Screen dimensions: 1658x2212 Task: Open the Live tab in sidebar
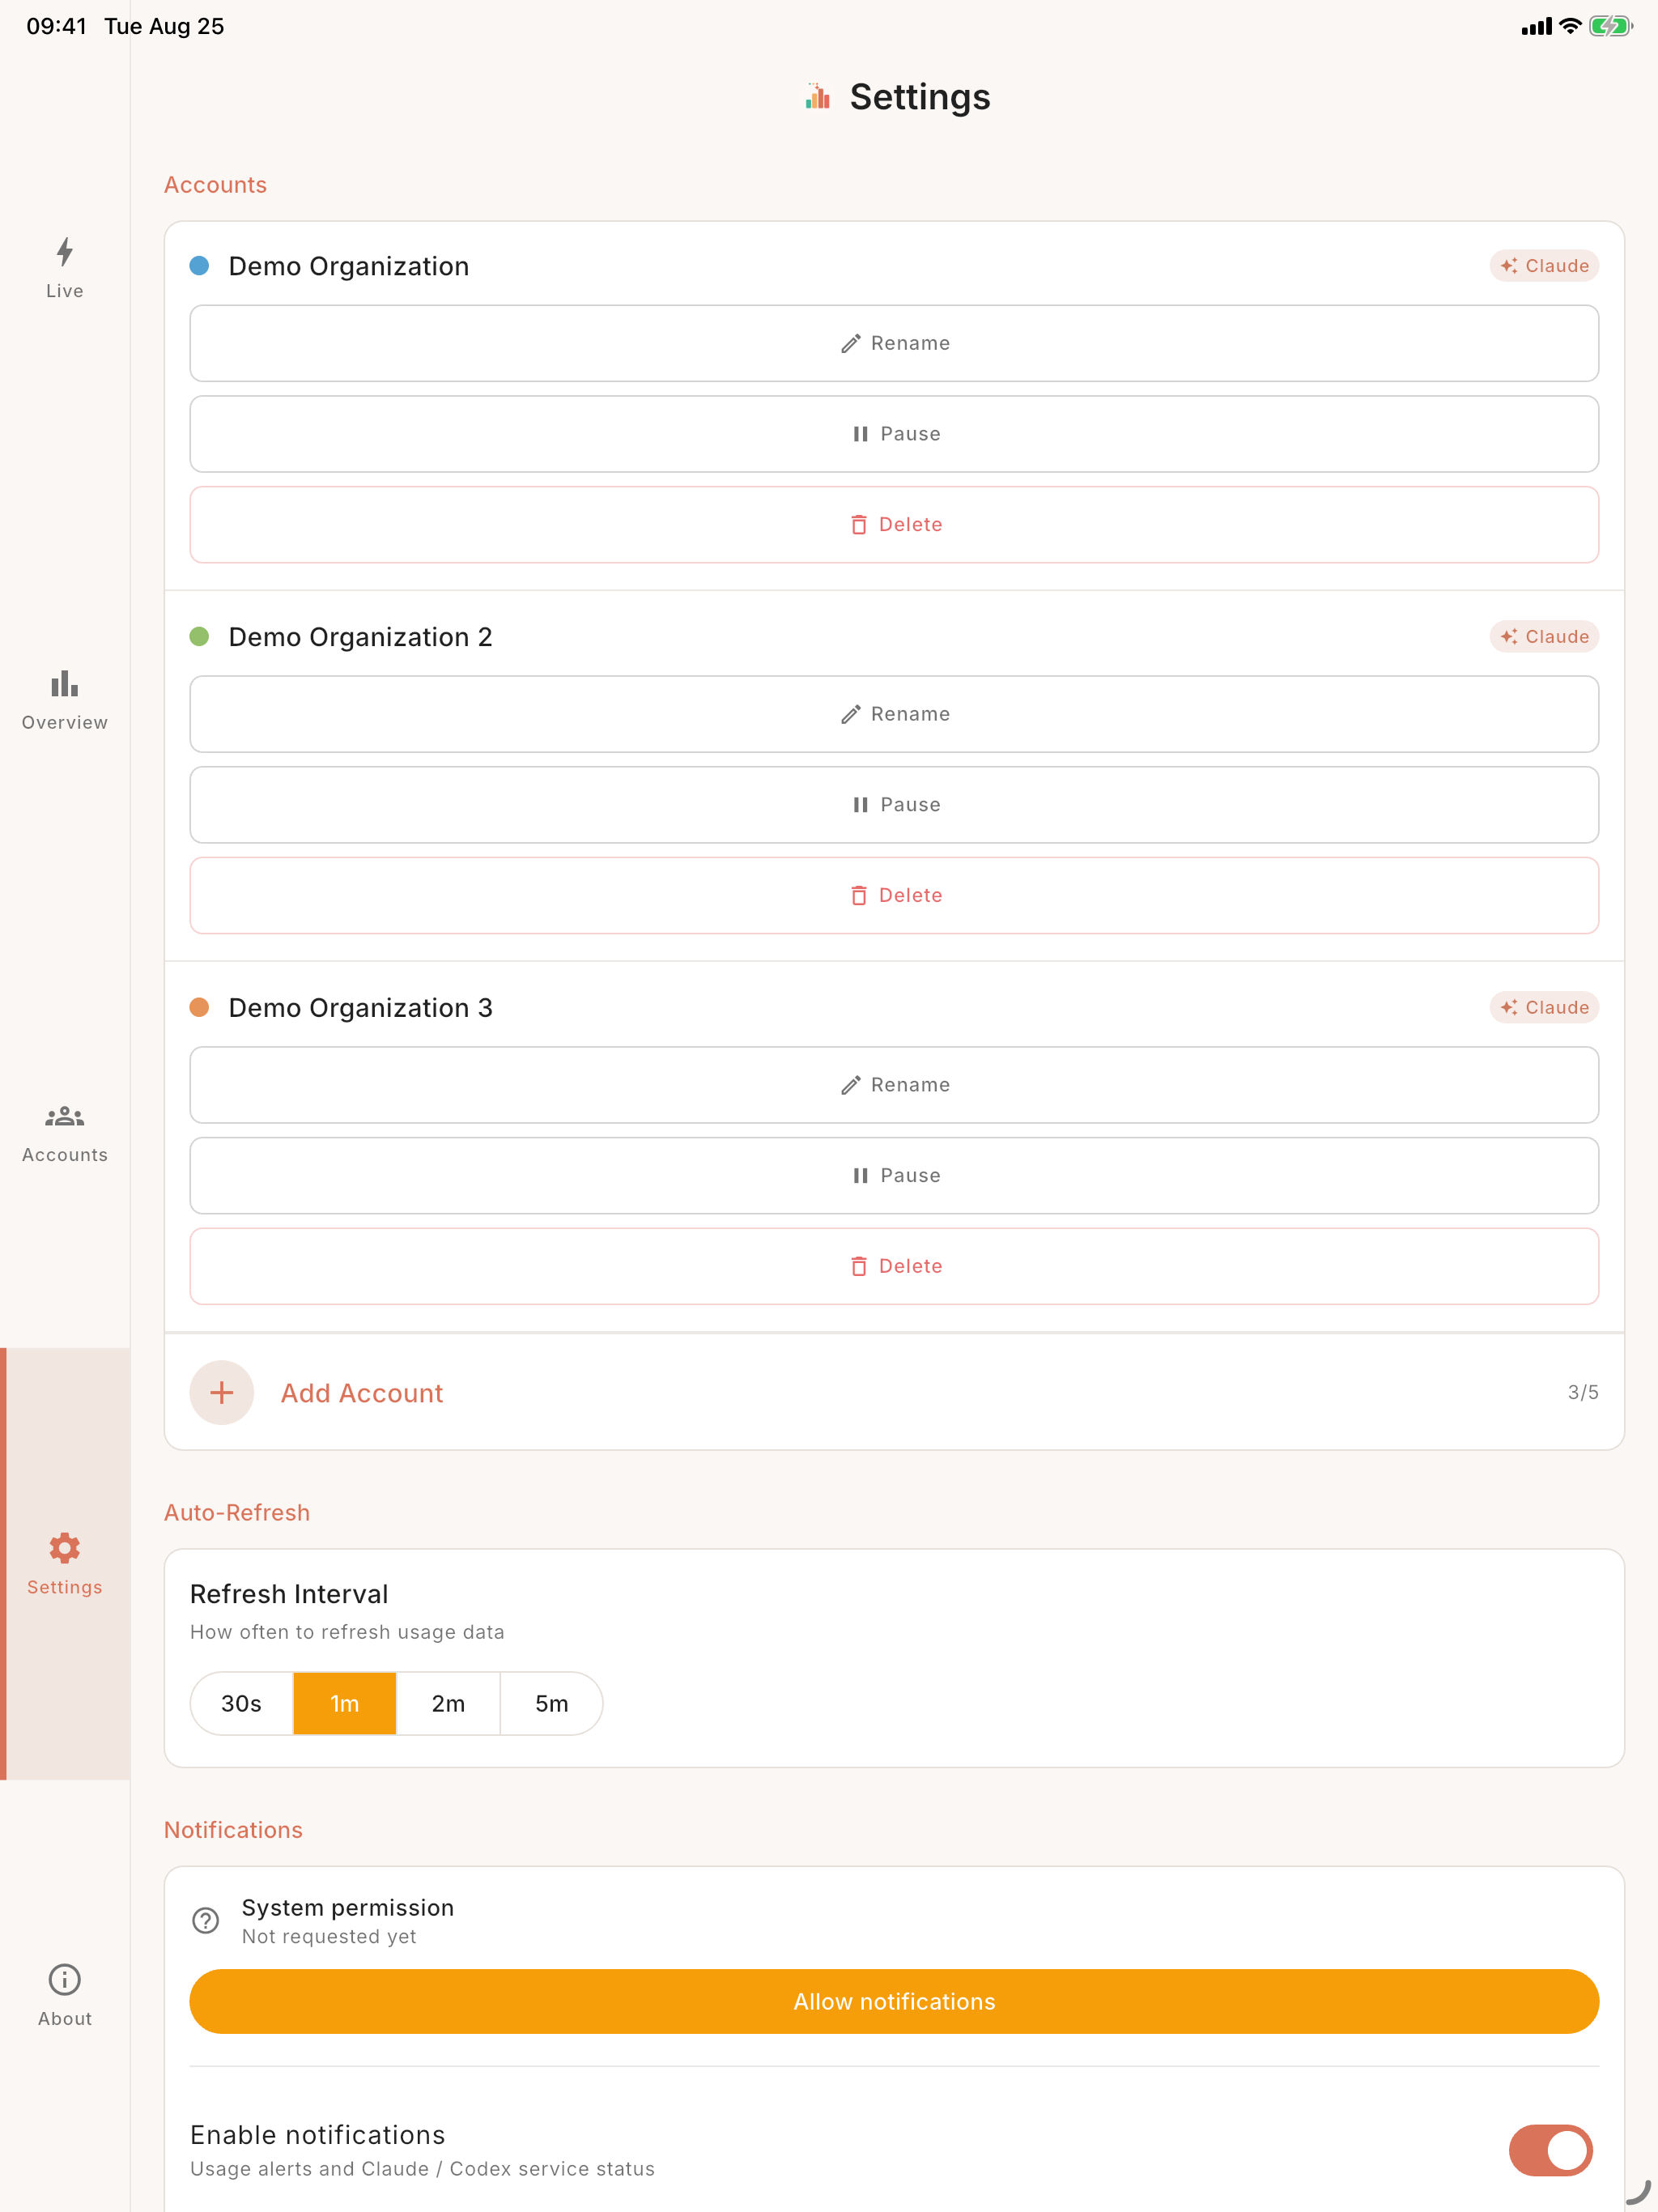(x=65, y=268)
